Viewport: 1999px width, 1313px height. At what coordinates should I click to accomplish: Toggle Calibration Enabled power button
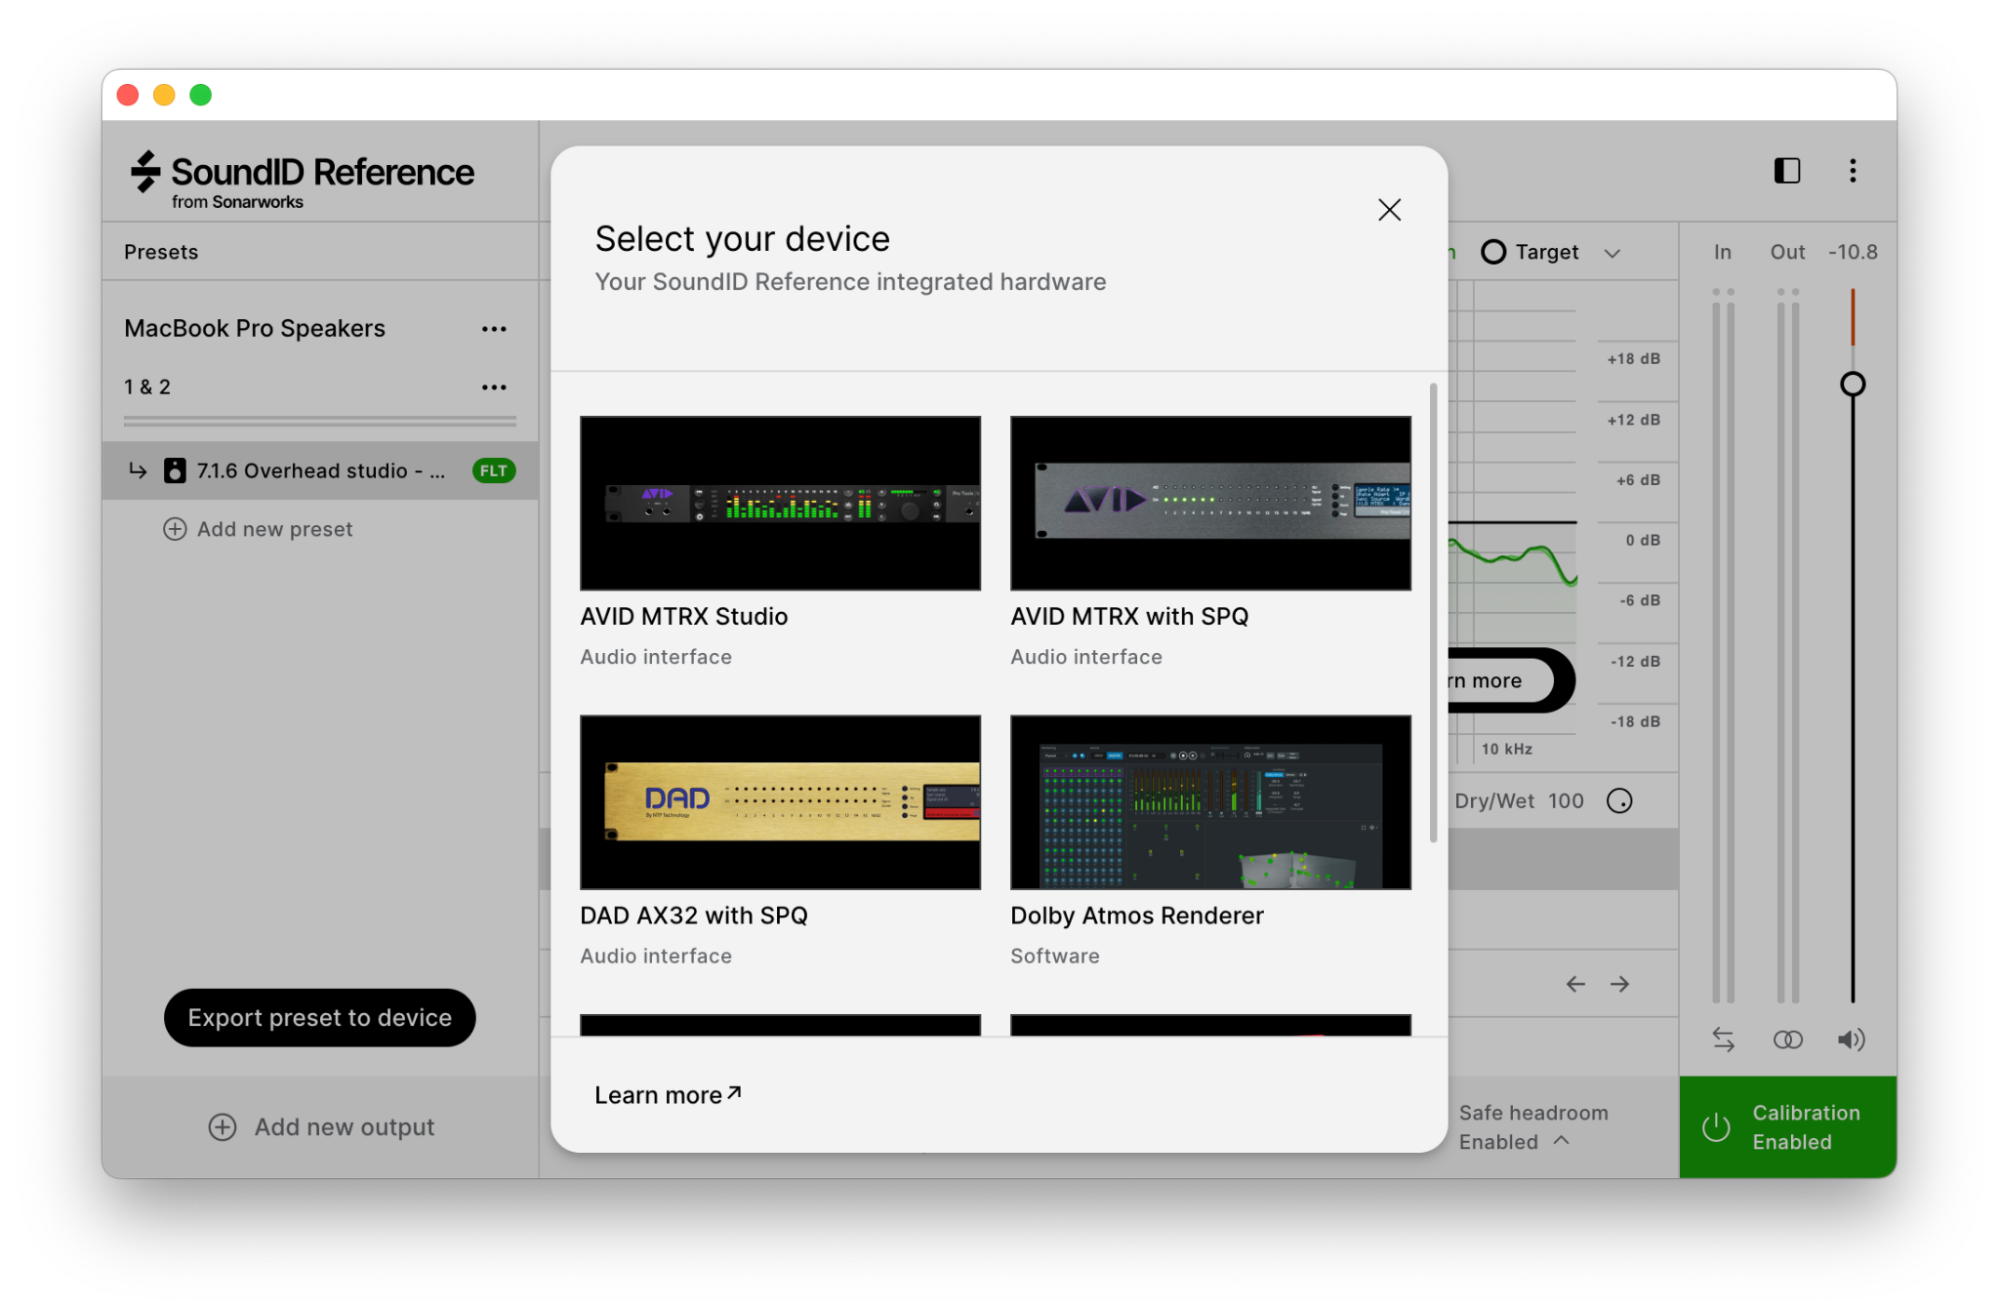pos(1716,1127)
